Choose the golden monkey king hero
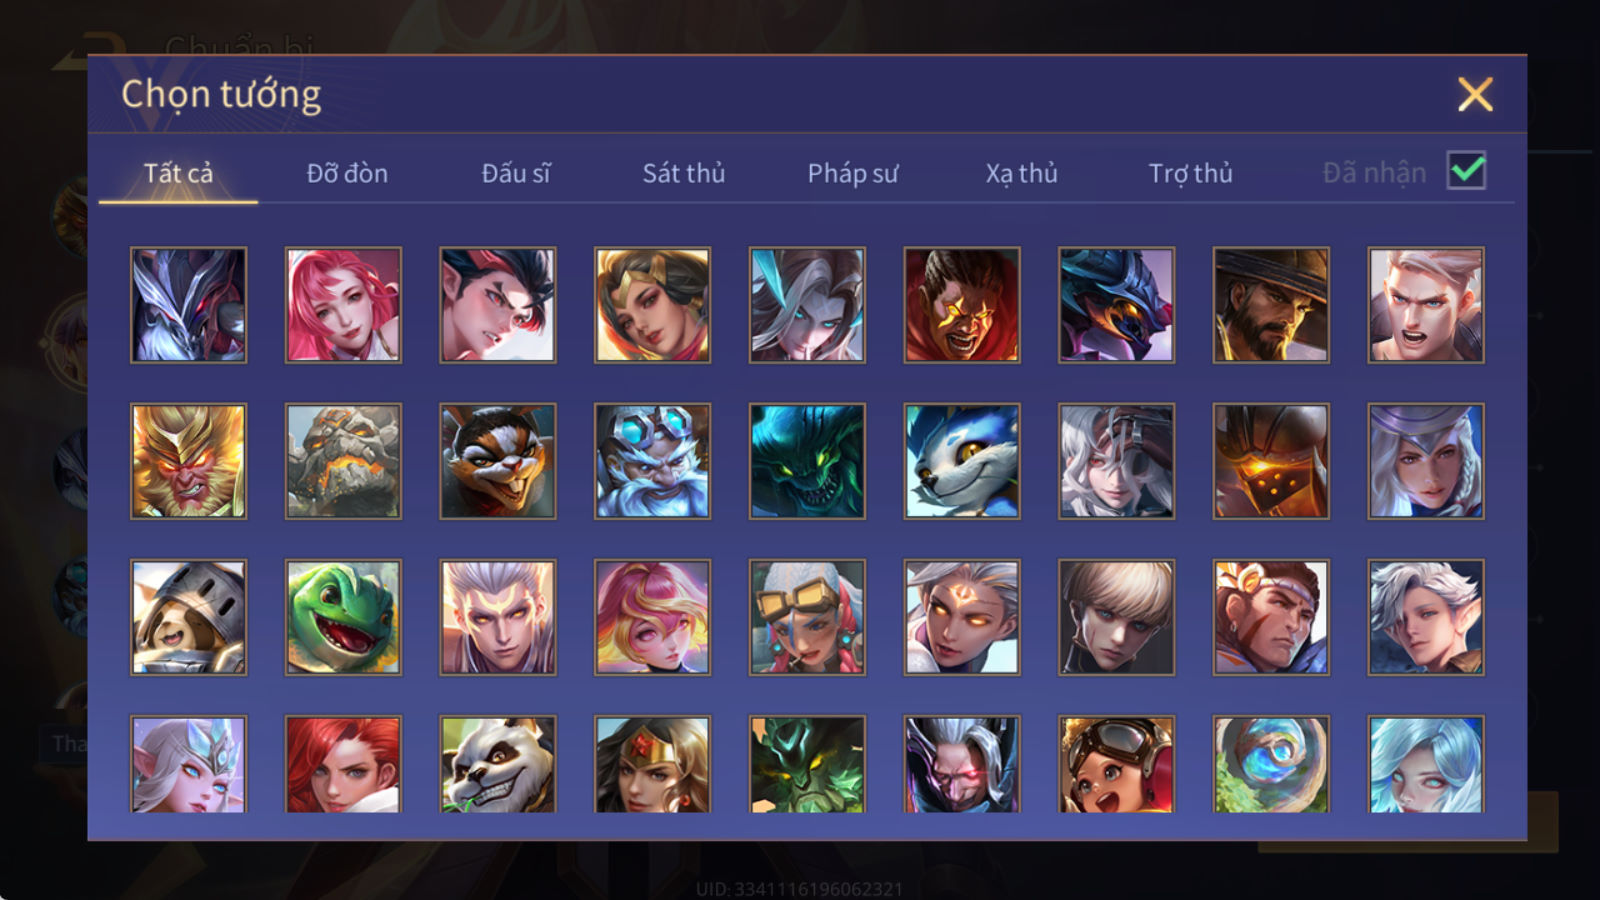 (188, 461)
